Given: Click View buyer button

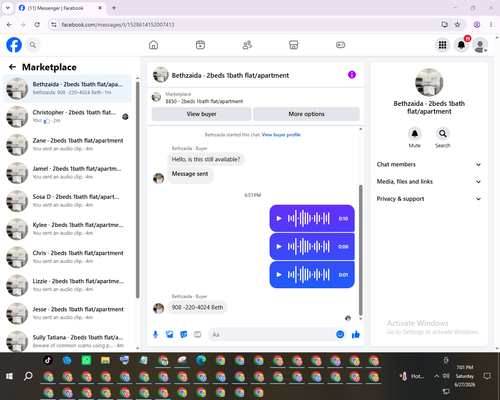Looking at the screenshot, I should click(201, 114).
